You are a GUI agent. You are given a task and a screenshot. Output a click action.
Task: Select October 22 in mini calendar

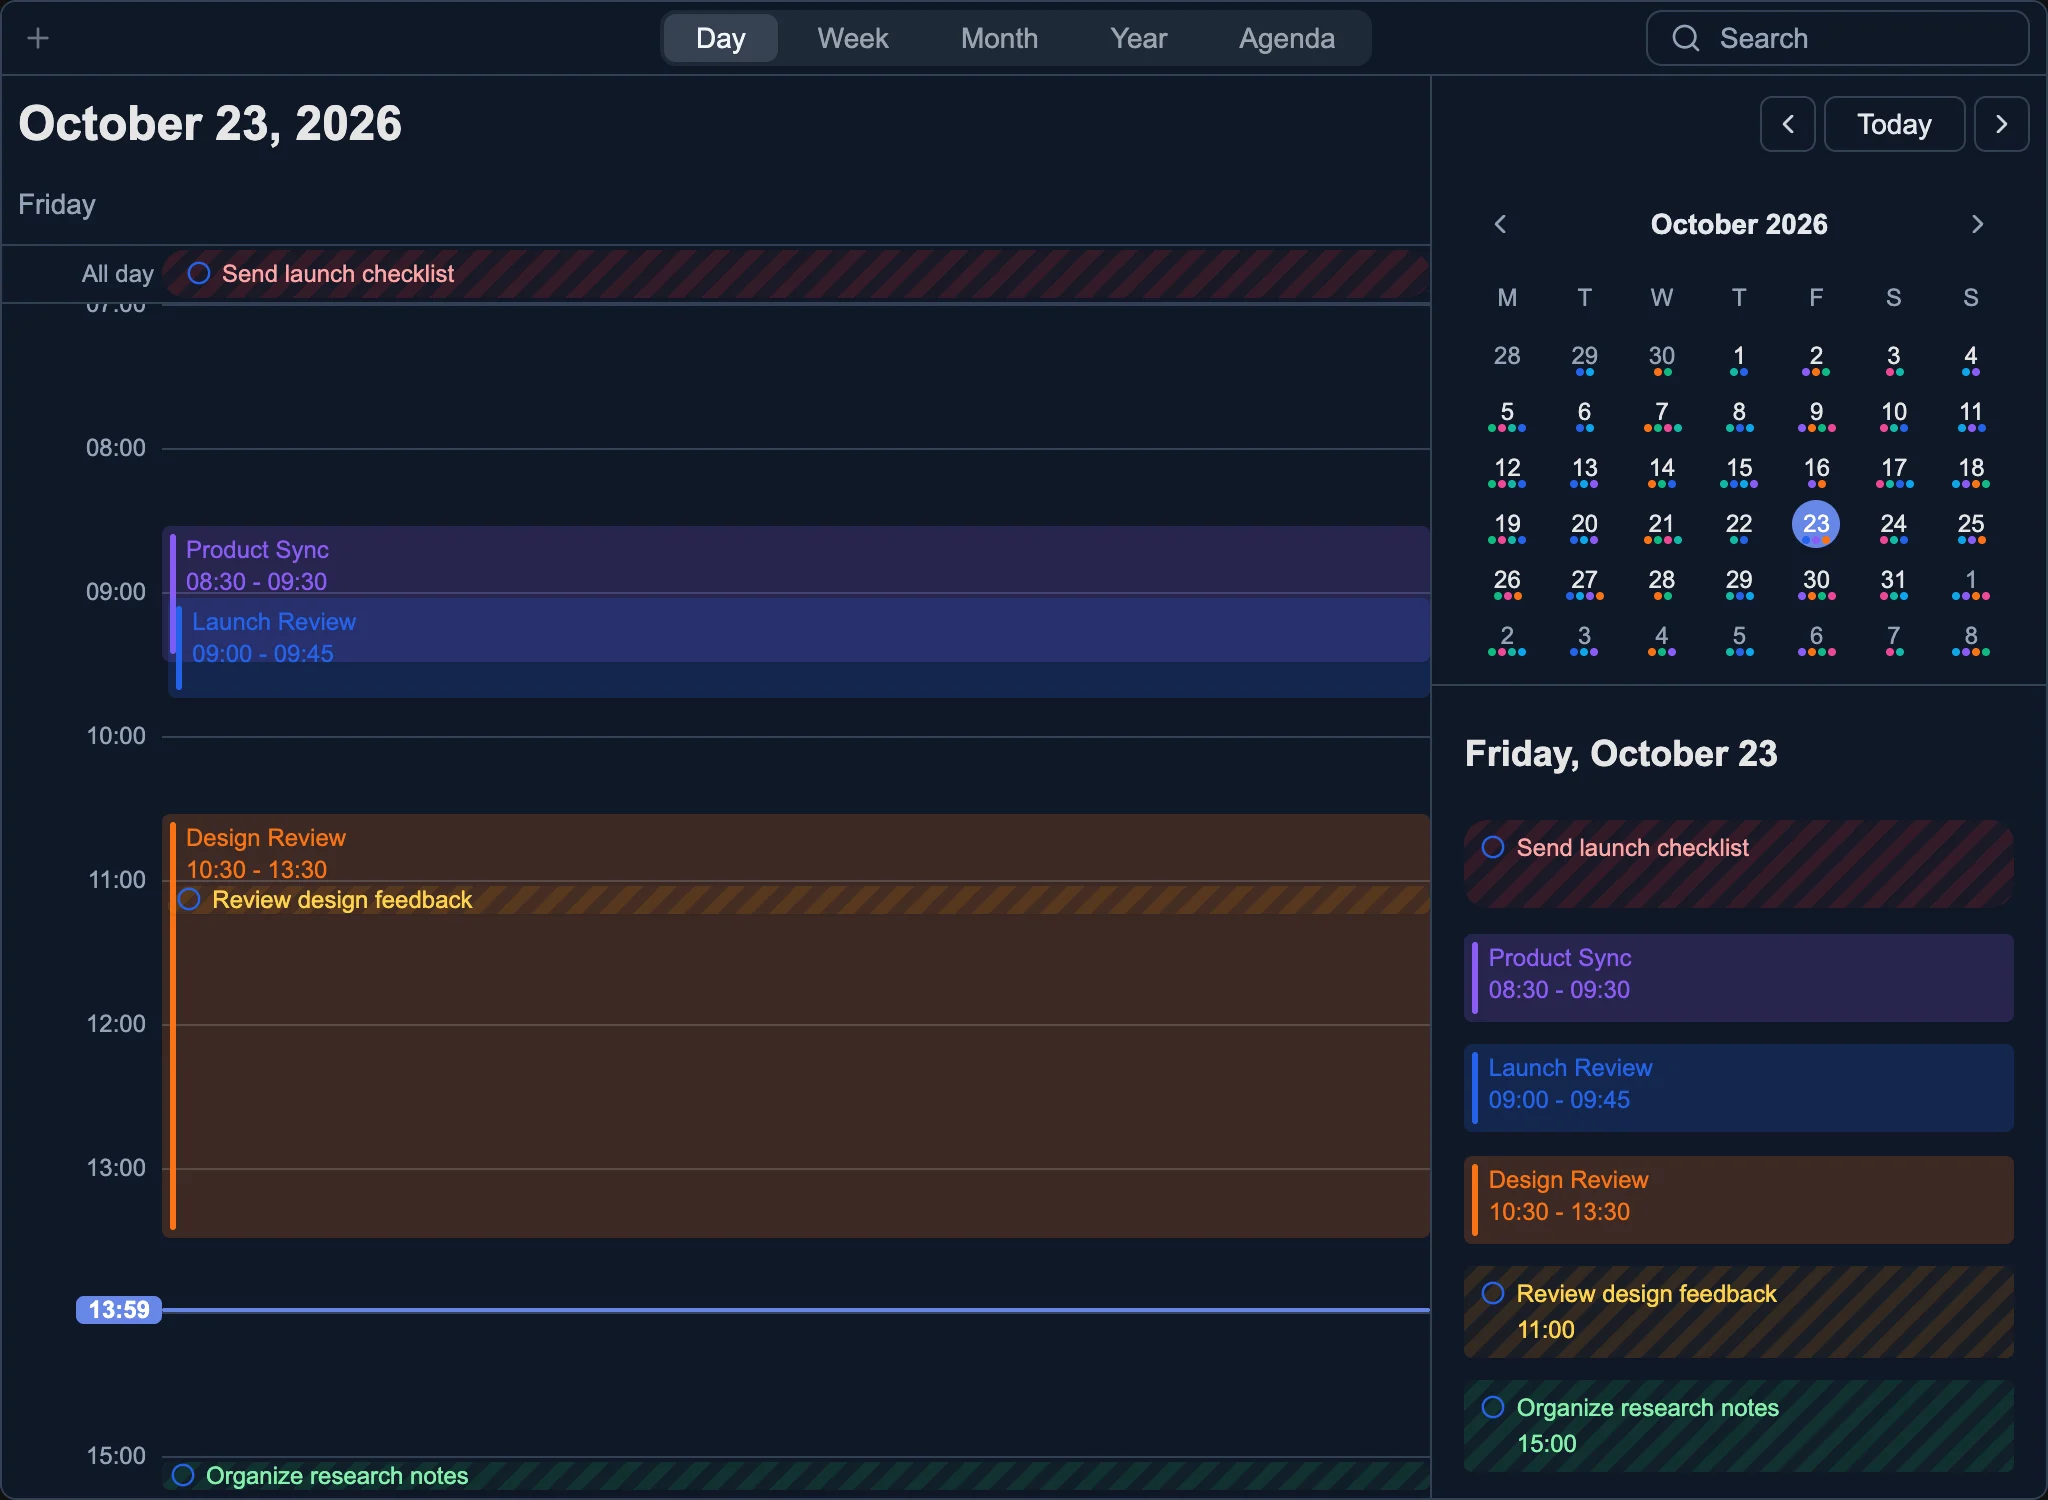[1739, 525]
